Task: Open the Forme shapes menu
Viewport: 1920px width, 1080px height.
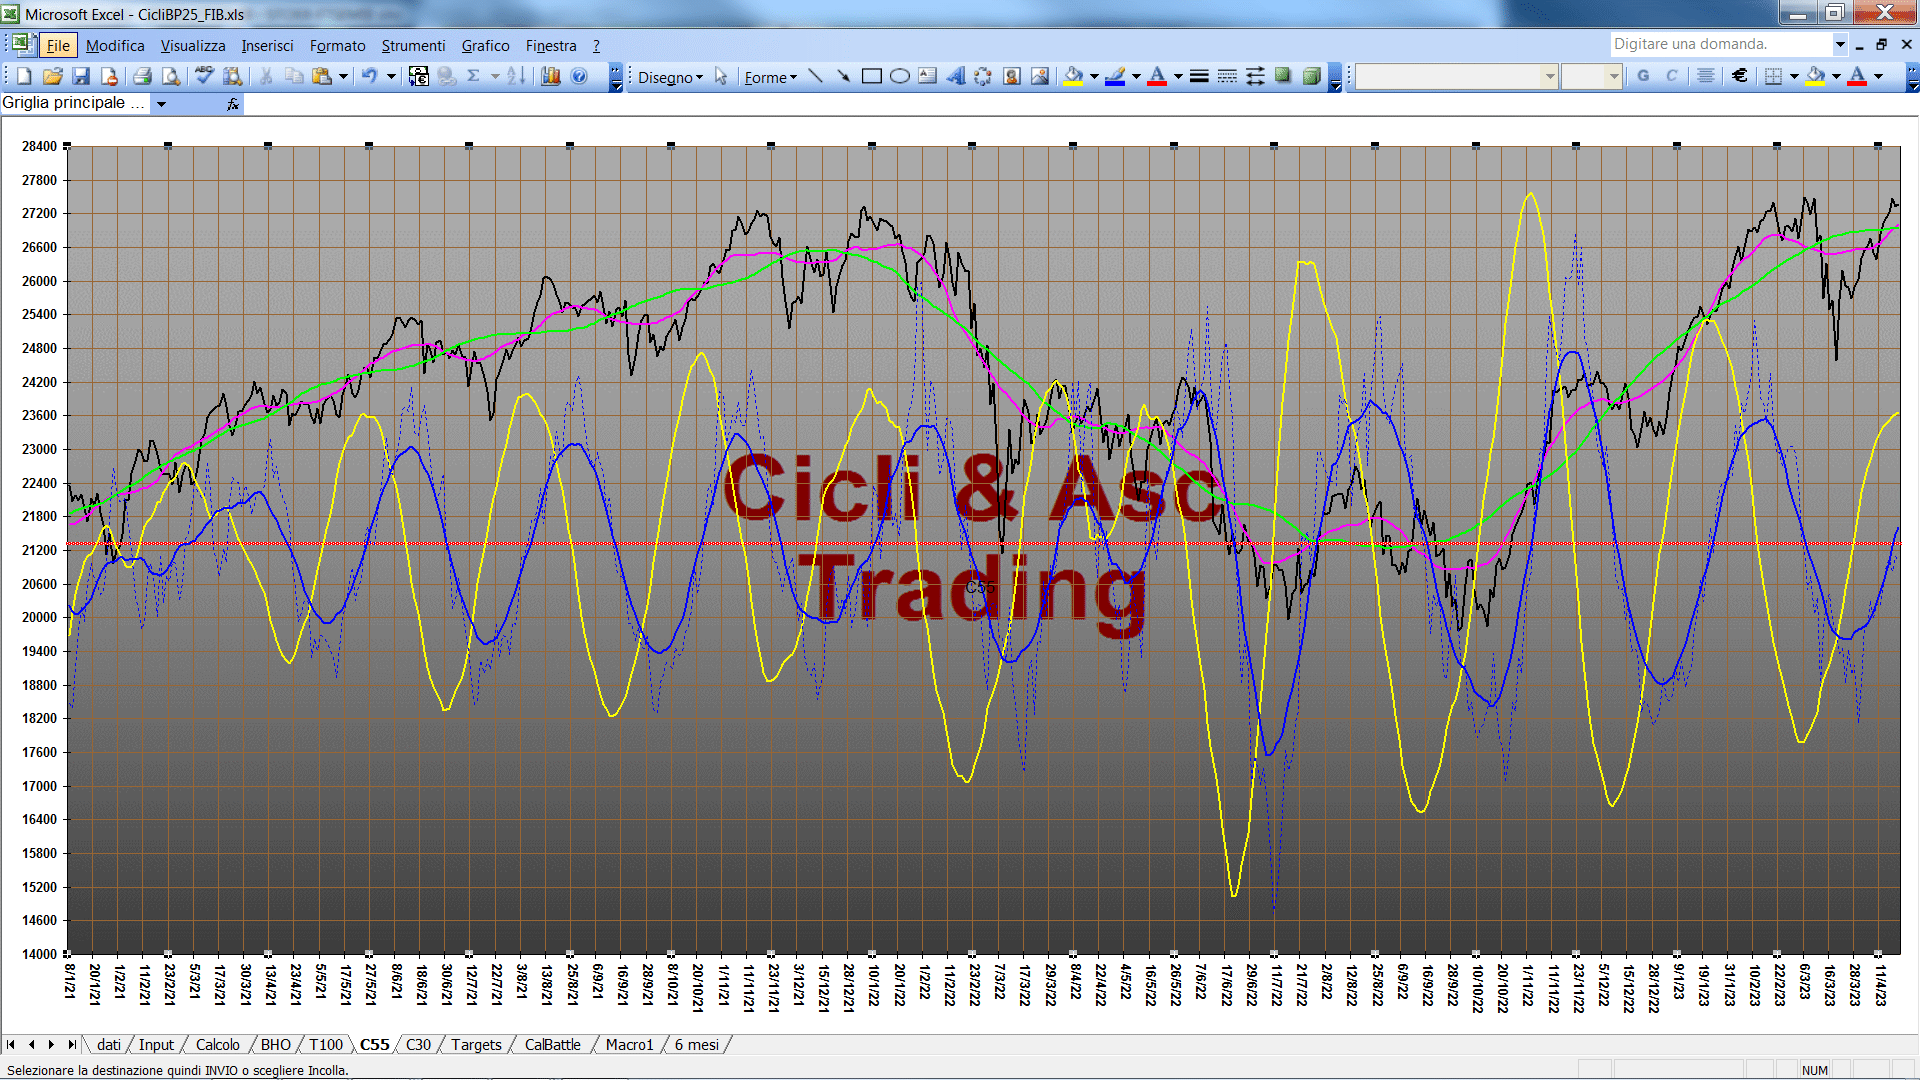Action: [770, 77]
